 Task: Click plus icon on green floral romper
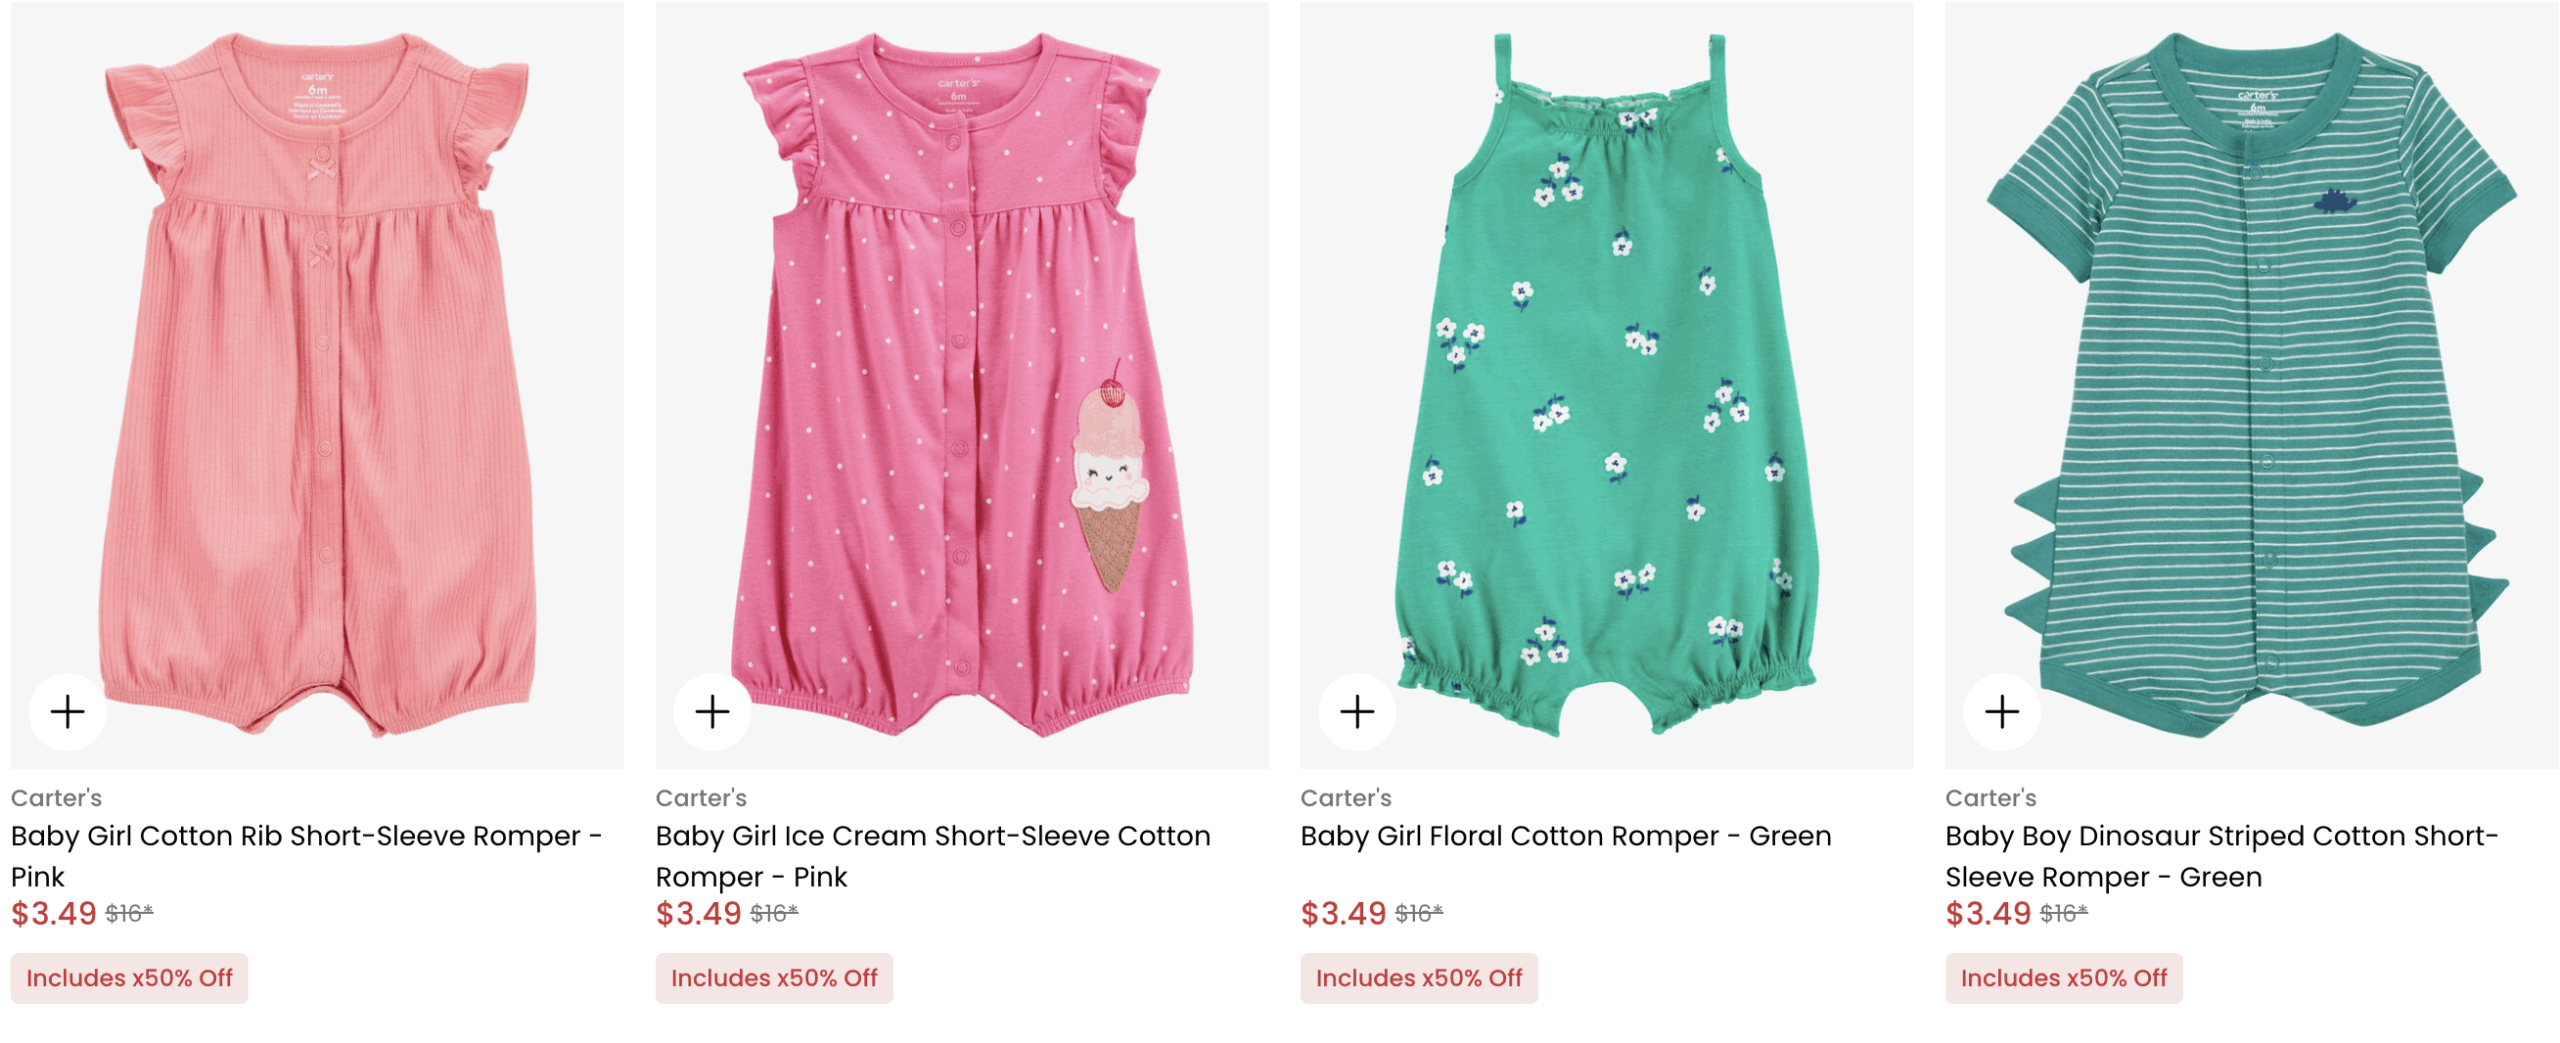click(1357, 712)
